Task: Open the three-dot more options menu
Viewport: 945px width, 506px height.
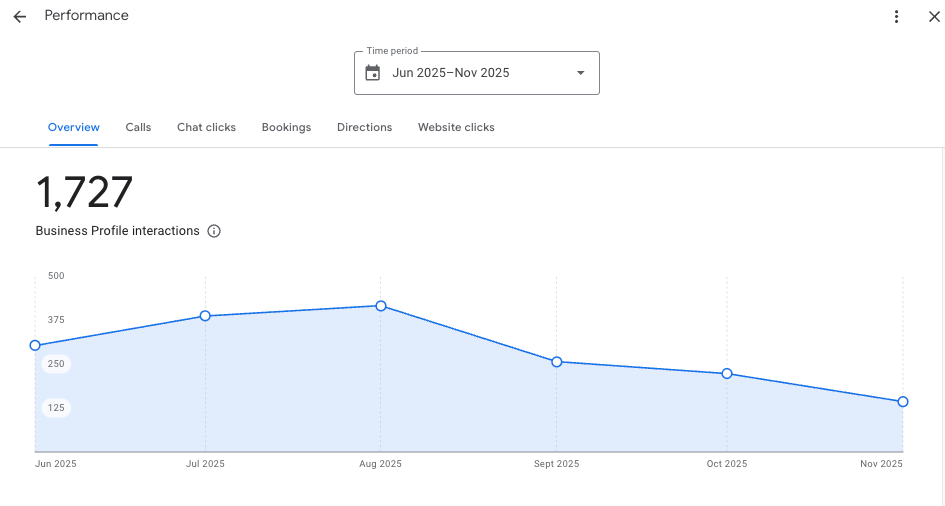Action: point(897,17)
